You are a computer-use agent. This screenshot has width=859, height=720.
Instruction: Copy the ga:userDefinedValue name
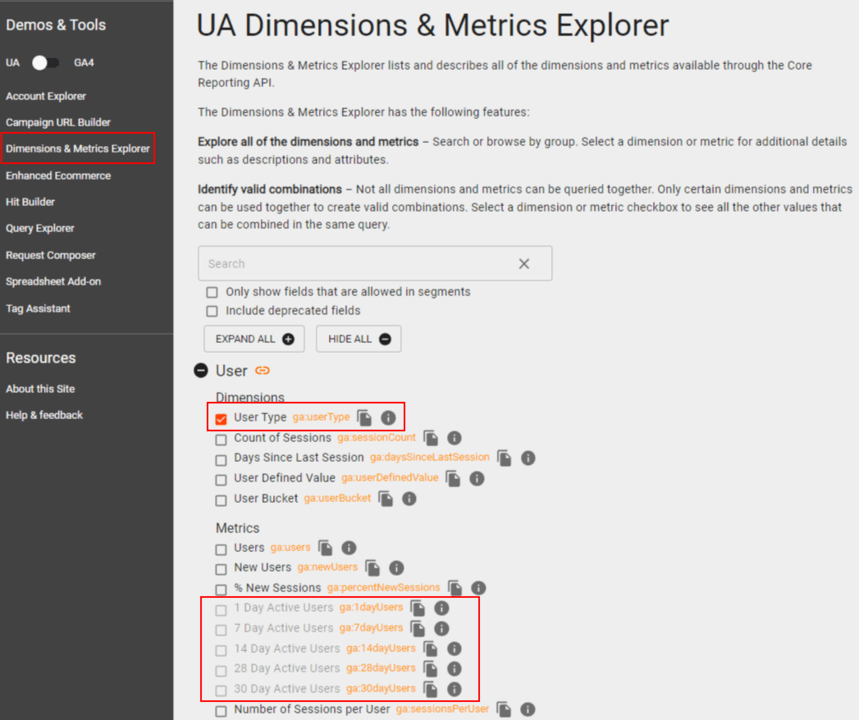click(453, 478)
